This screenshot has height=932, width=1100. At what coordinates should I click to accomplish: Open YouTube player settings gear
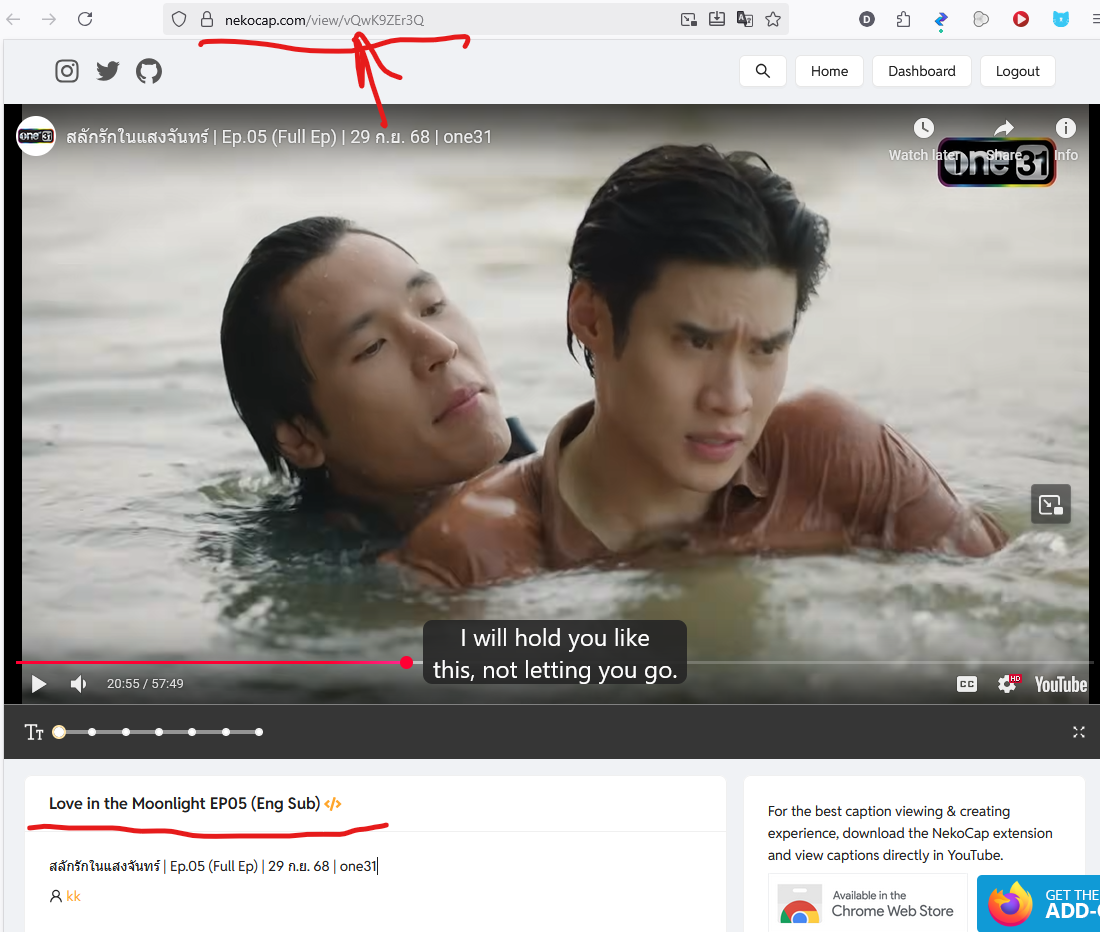click(x=1008, y=684)
